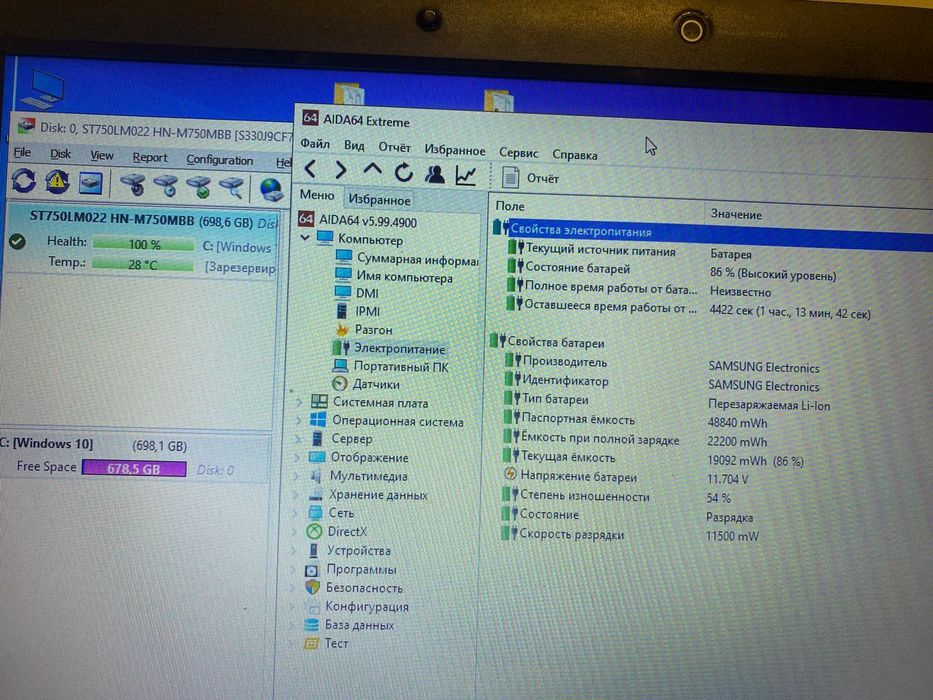Expand the Хранение данных tree node
This screenshot has width=933, height=700.
coord(296,494)
